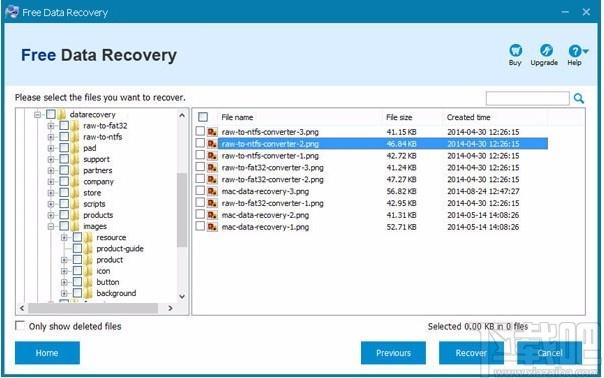The width and height of the screenshot is (604, 378).
Task: Check the box for raw-to-fat32-converter-2.png
Action: click(200, 179)
